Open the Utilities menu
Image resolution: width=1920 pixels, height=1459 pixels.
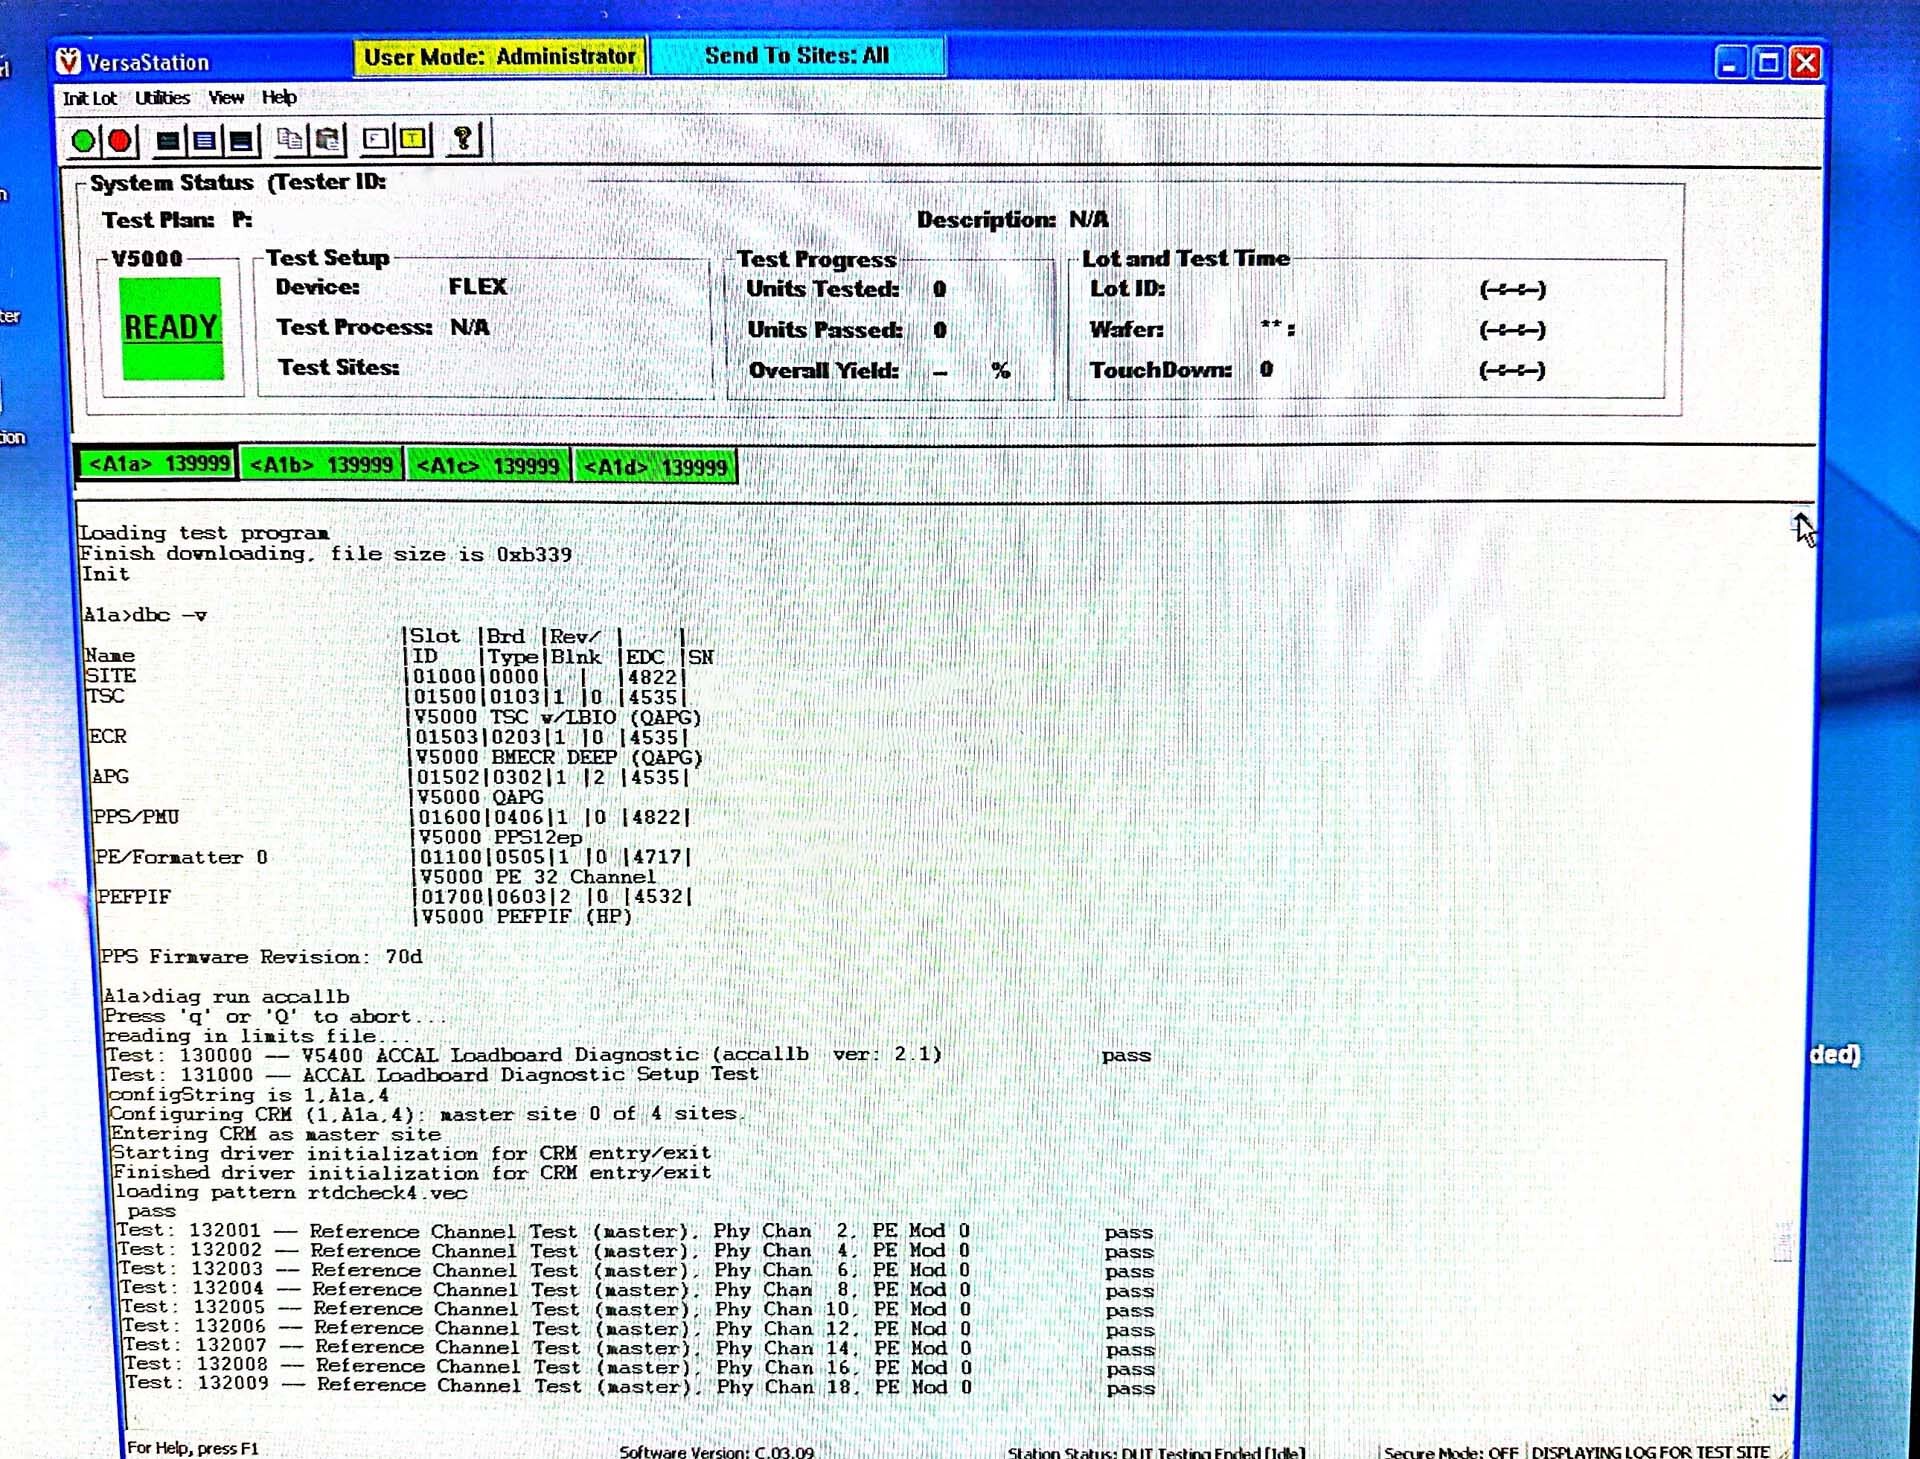[x=163, y=97]
